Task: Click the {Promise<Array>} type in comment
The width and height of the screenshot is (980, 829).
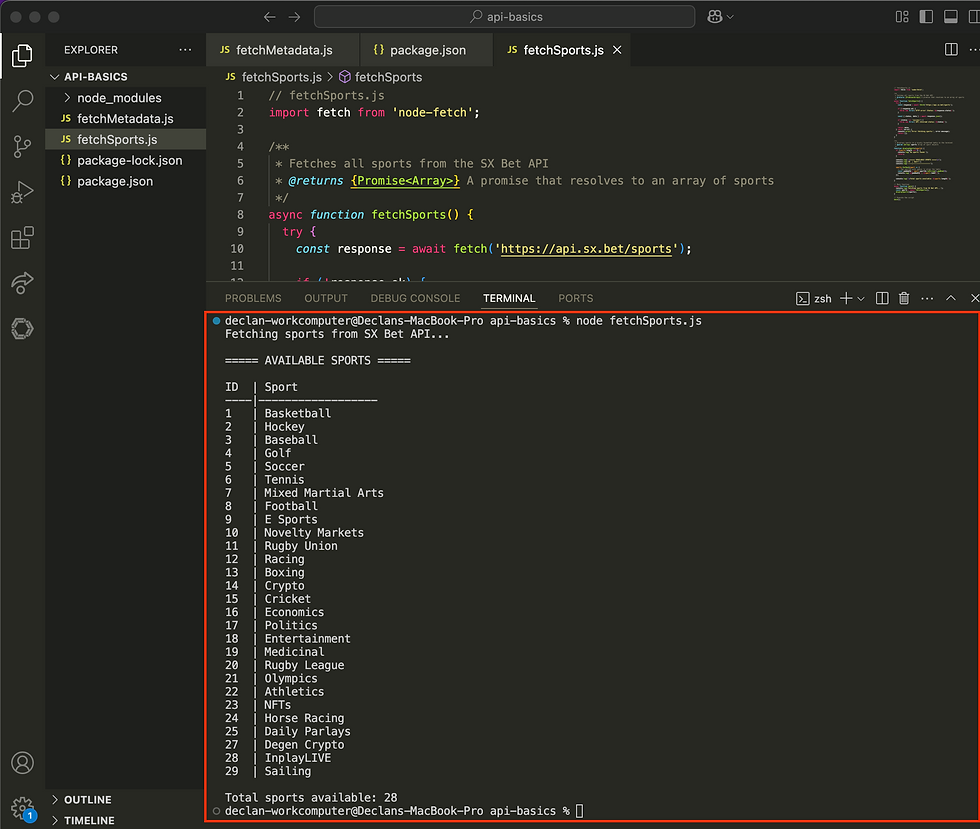Action: pos(405,181)
